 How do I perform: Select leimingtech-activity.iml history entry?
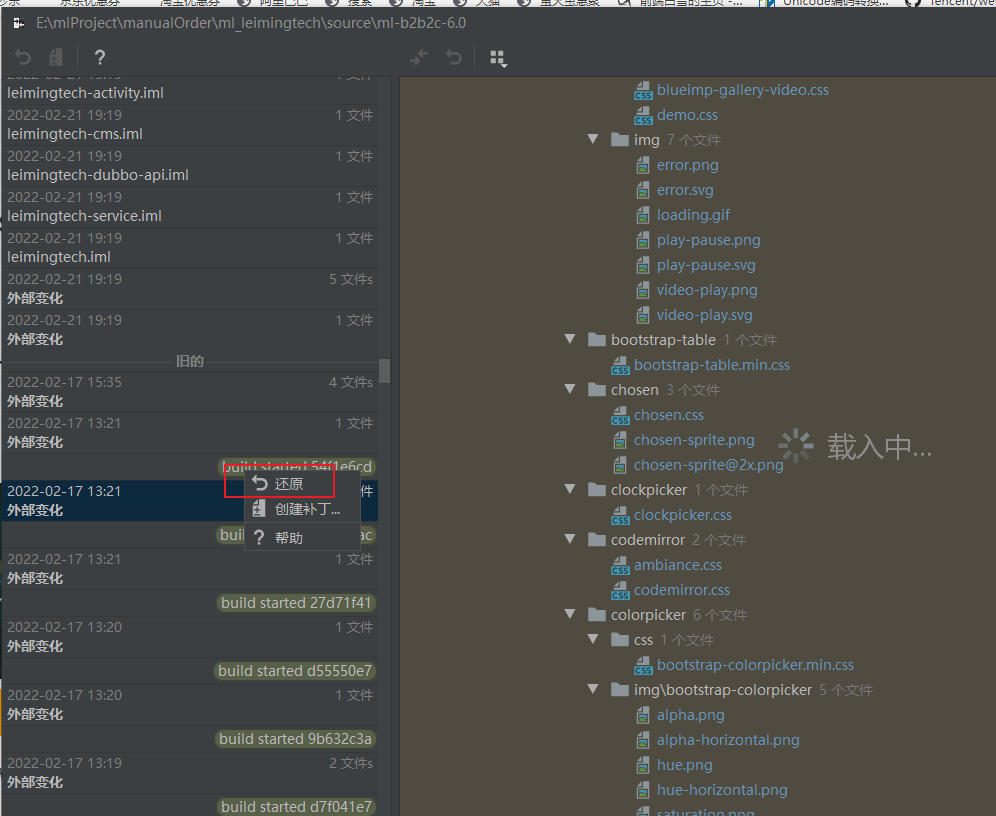(x=190, y=90)
